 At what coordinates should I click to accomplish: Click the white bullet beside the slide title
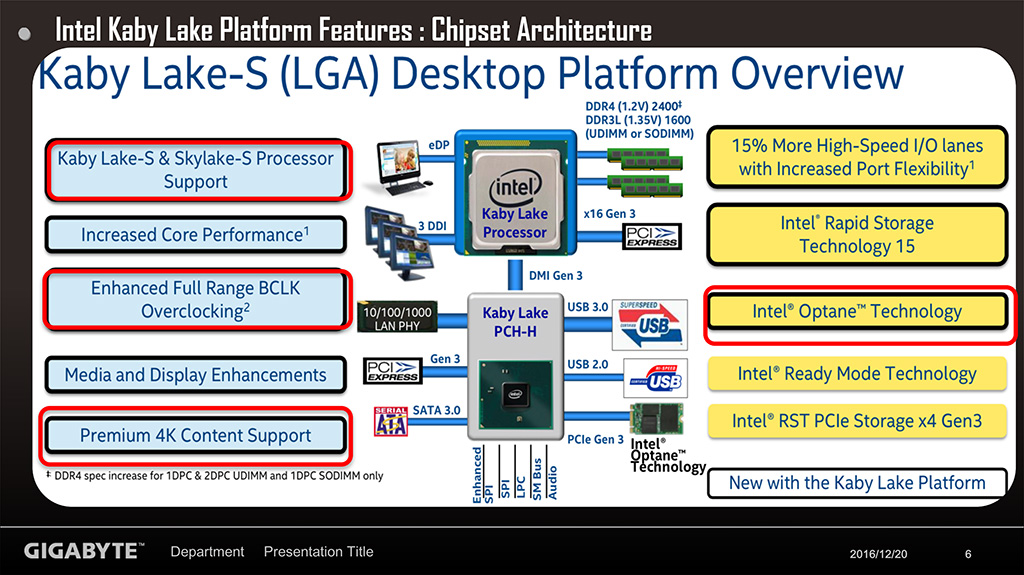coord(25,34)
